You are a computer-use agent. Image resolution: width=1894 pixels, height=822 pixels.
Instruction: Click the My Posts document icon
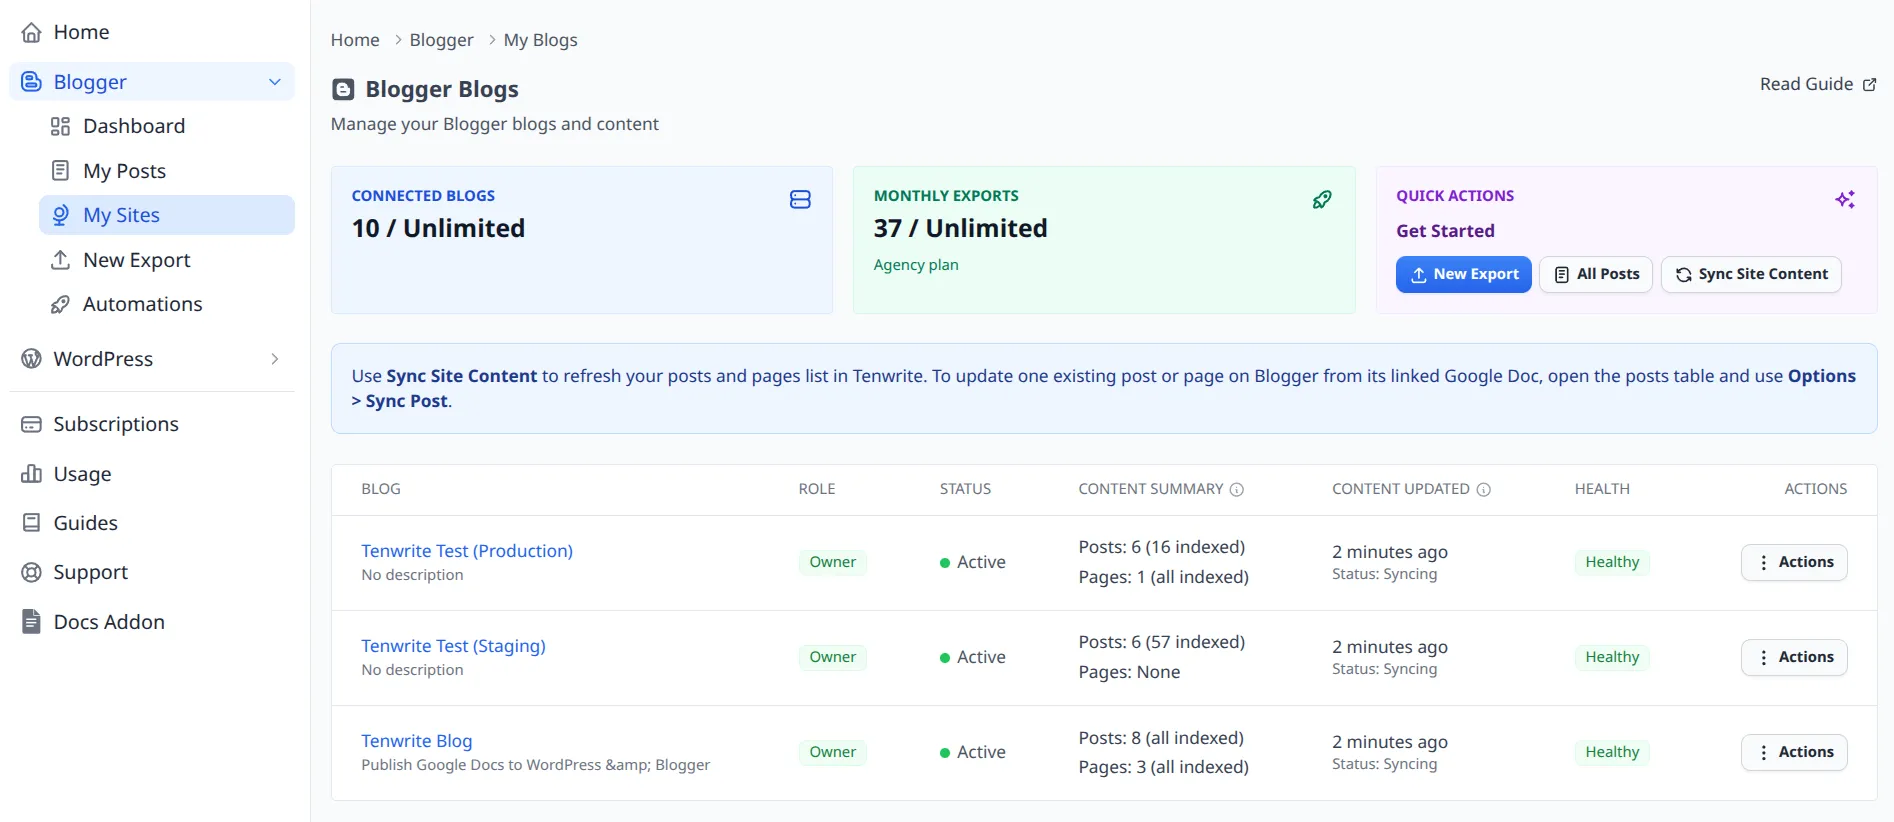pyautogui.click(x=61, y=171)
